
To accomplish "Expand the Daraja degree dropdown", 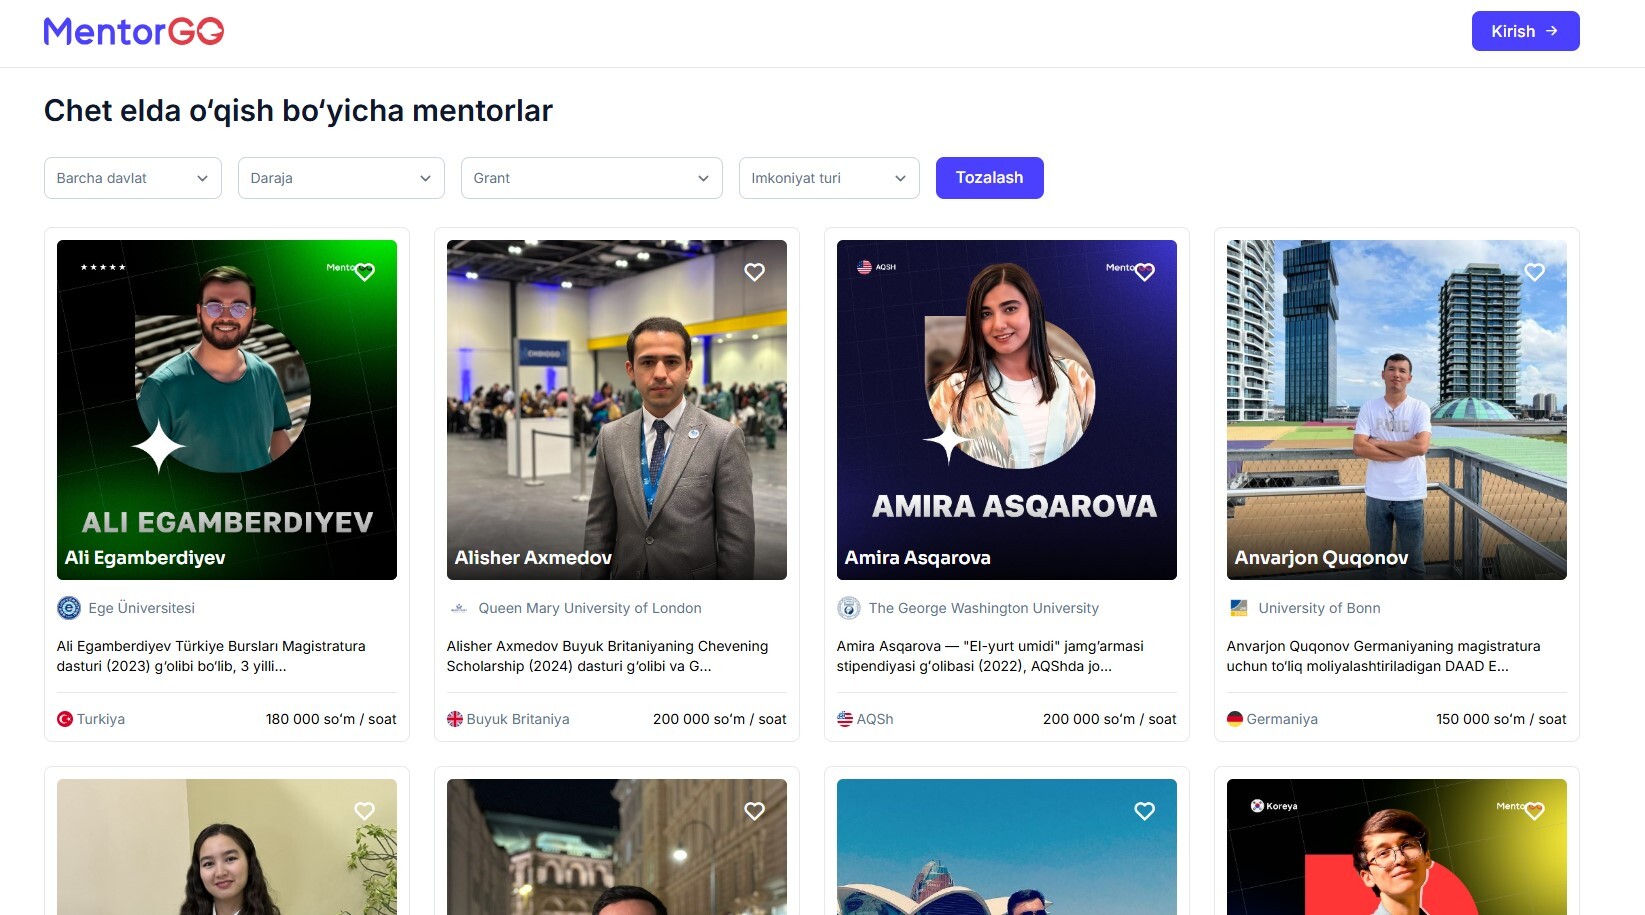I will (341, 178).
